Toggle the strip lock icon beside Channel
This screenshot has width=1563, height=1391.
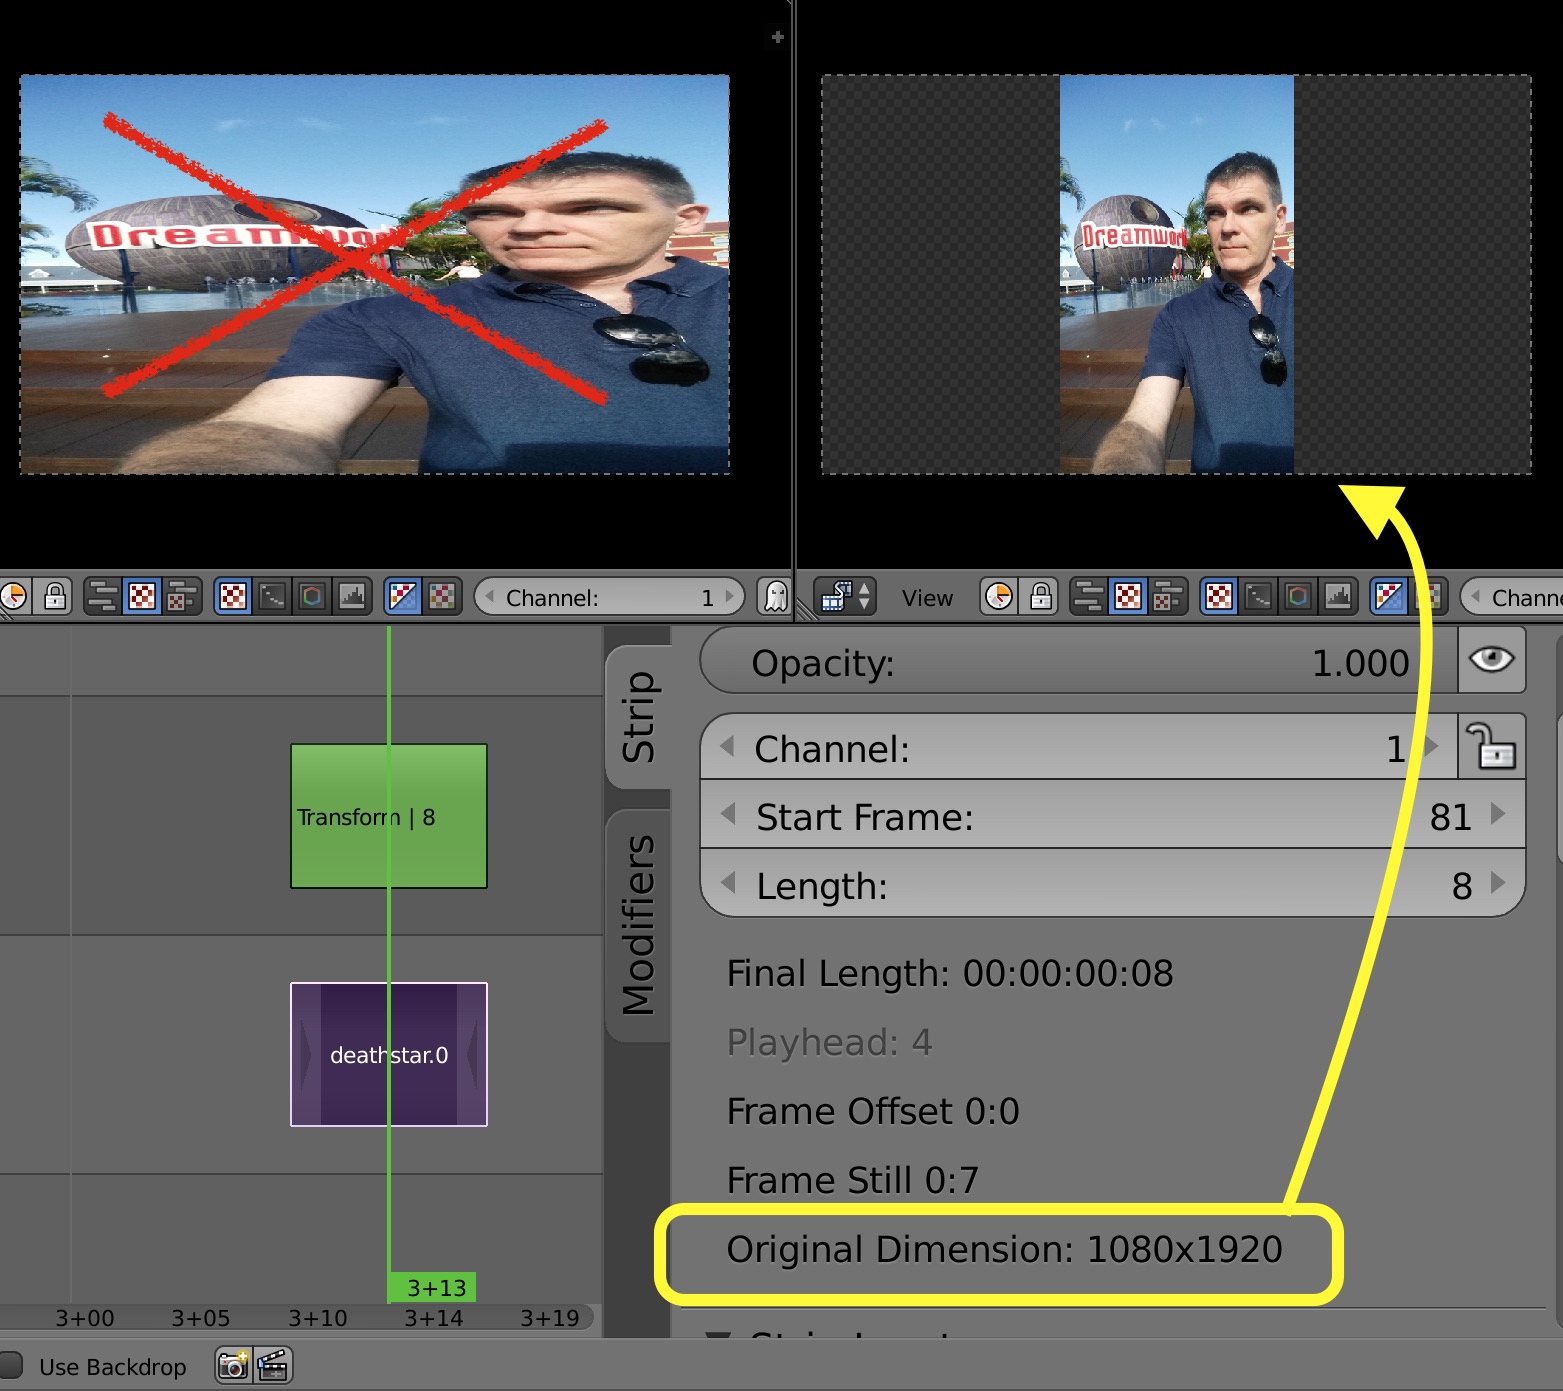pyautogui.click(x=1491, y=746)
